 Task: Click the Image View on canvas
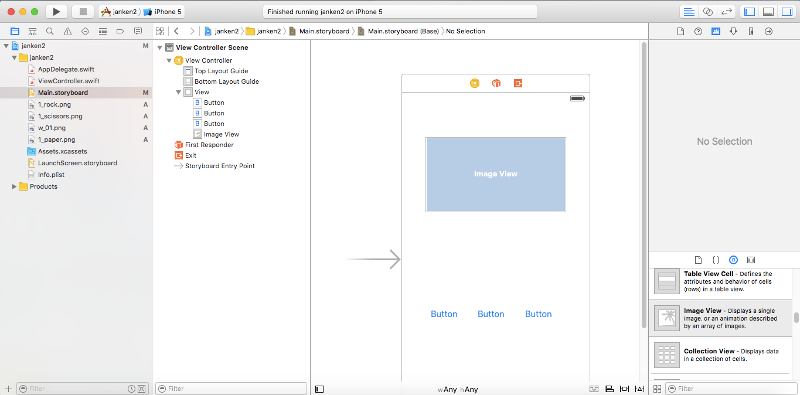[x=495, y=174]
